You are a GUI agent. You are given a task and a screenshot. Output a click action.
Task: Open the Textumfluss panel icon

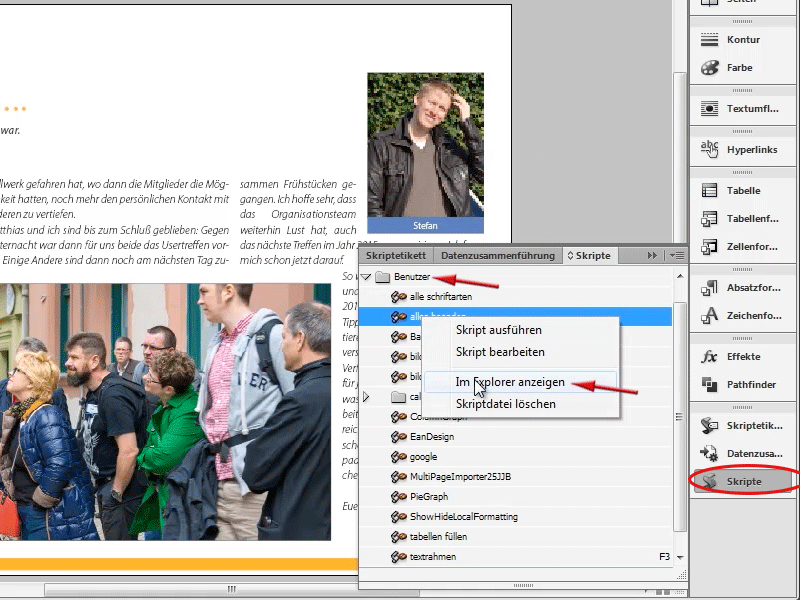click(709, 108)
